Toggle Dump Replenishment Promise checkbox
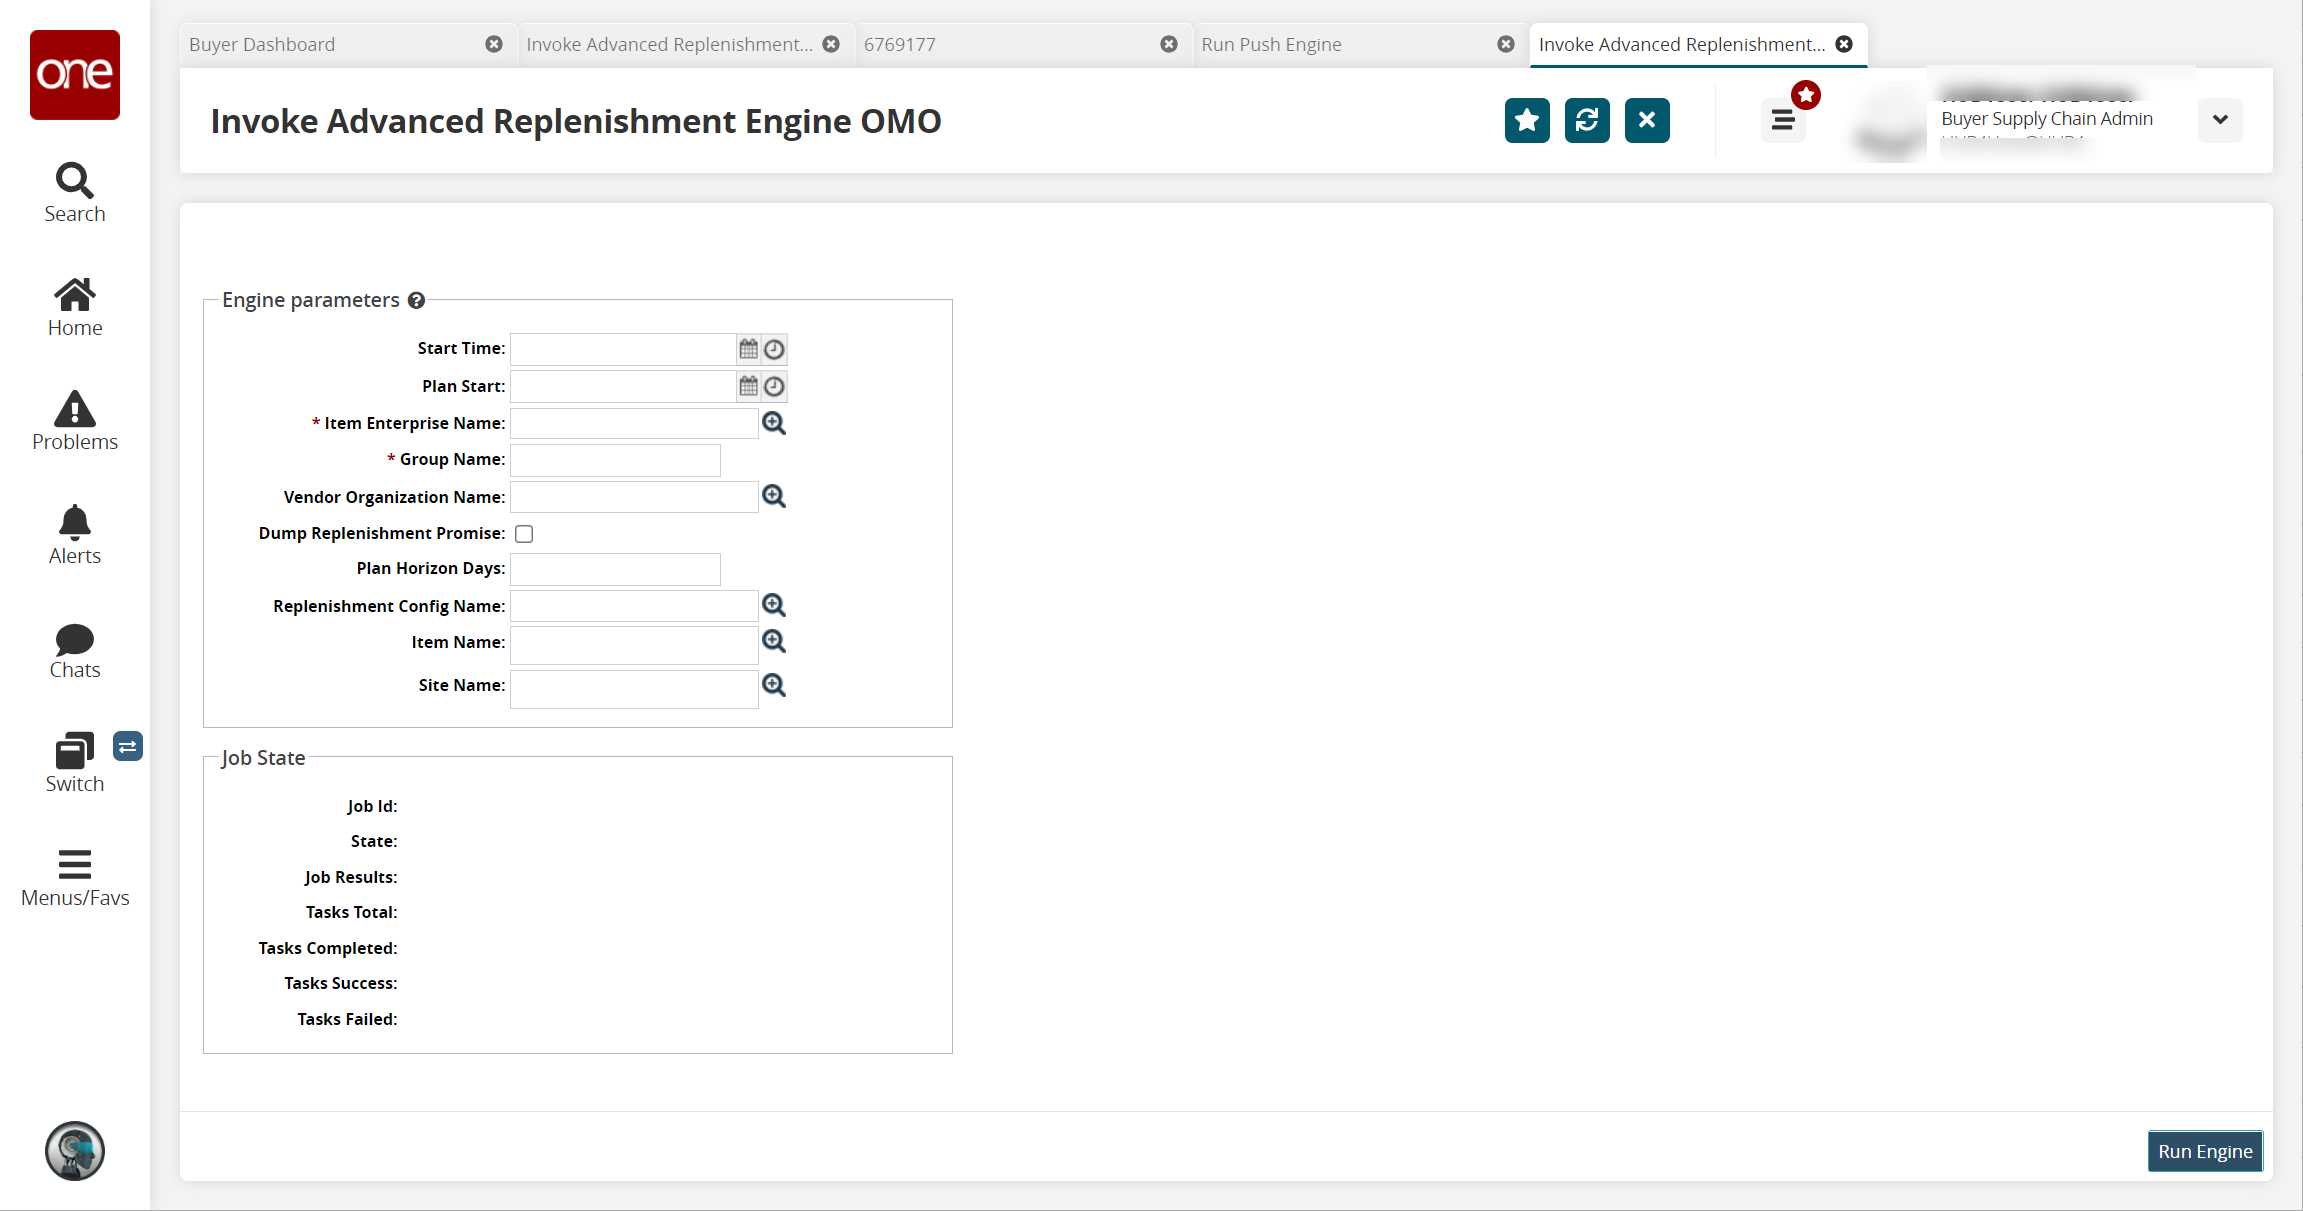Image resolution: width=2303 pixels, height=1211 pixels. pyautogui.click(x=524, y=534)
